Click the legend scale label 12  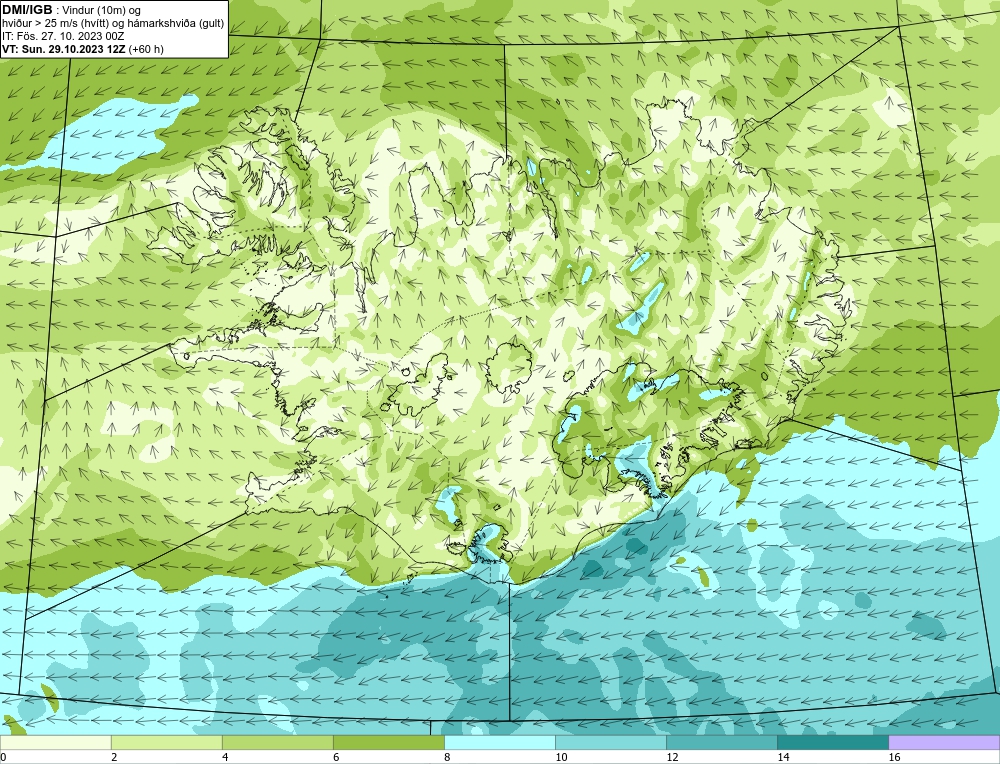[672, 757]
